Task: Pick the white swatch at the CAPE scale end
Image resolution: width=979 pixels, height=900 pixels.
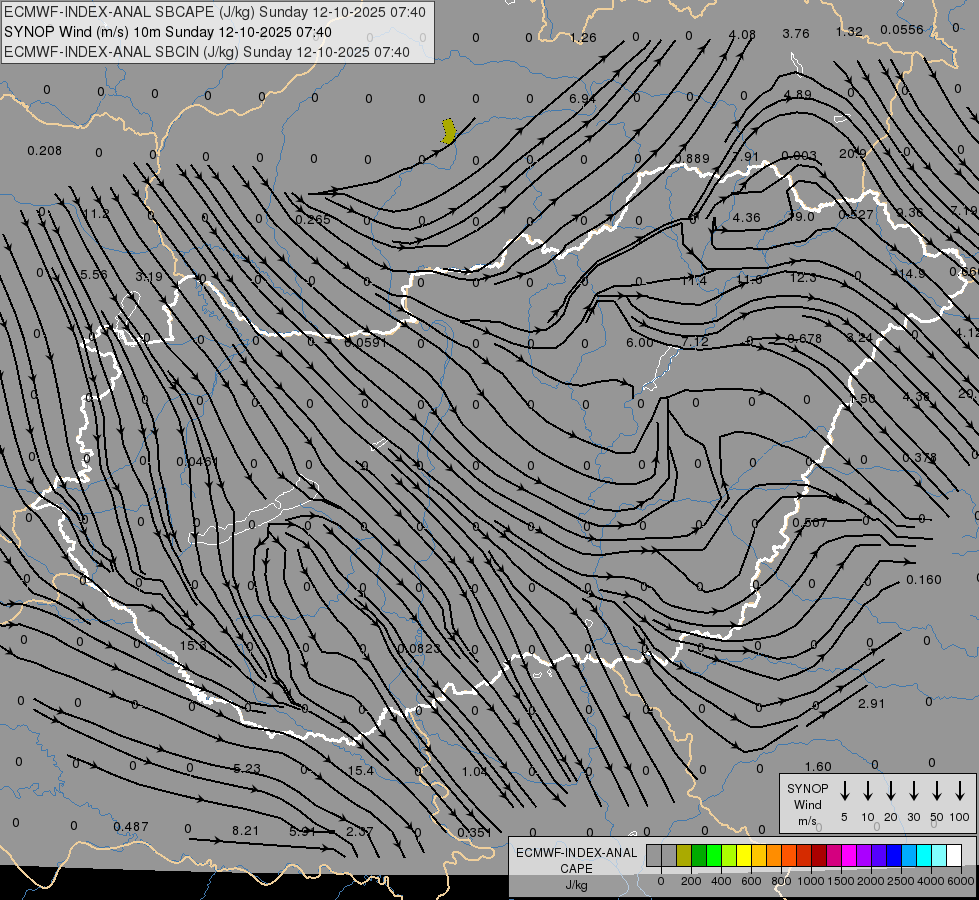Action: [954, 856]
